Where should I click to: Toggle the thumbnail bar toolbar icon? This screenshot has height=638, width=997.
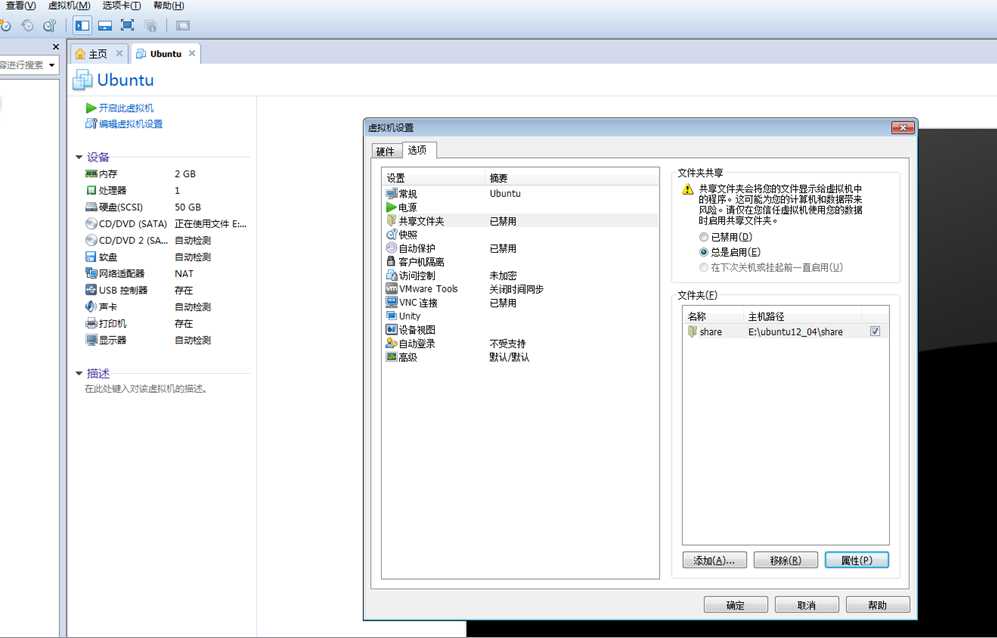tap(105, 25)
